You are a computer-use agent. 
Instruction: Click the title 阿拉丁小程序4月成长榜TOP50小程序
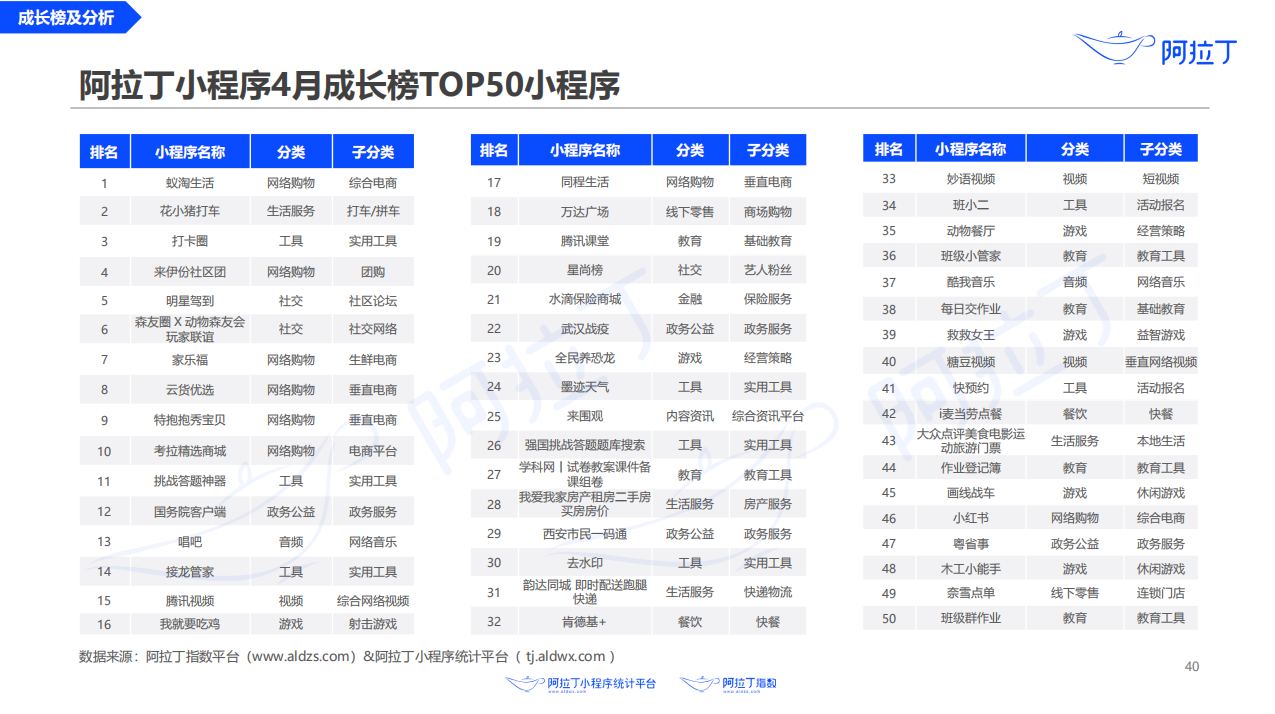349,85
